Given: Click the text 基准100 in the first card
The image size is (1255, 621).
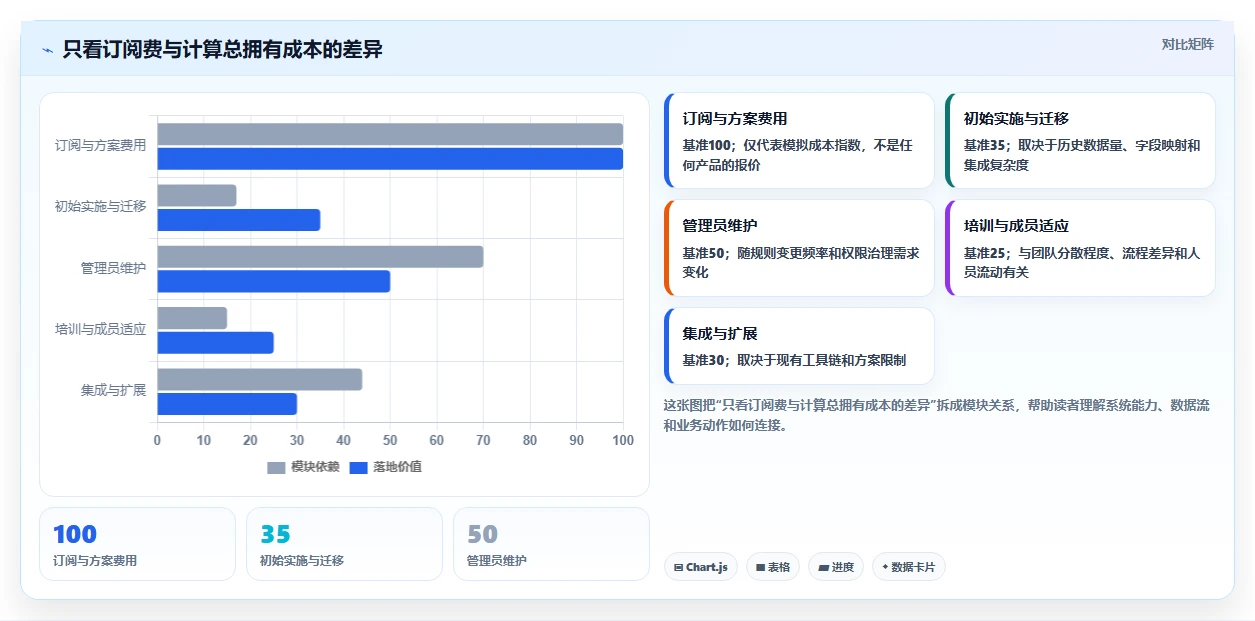Looking at the screenshot, I should [707, 146].
